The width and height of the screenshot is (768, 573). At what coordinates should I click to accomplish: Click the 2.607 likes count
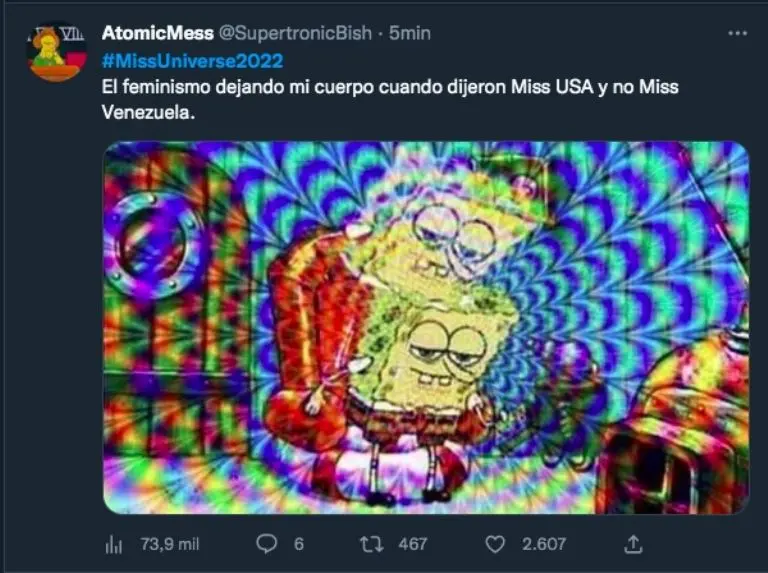click(544, 544)
